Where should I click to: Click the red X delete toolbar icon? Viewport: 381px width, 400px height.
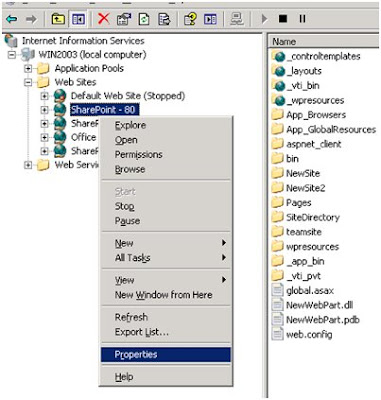point(104,19)
